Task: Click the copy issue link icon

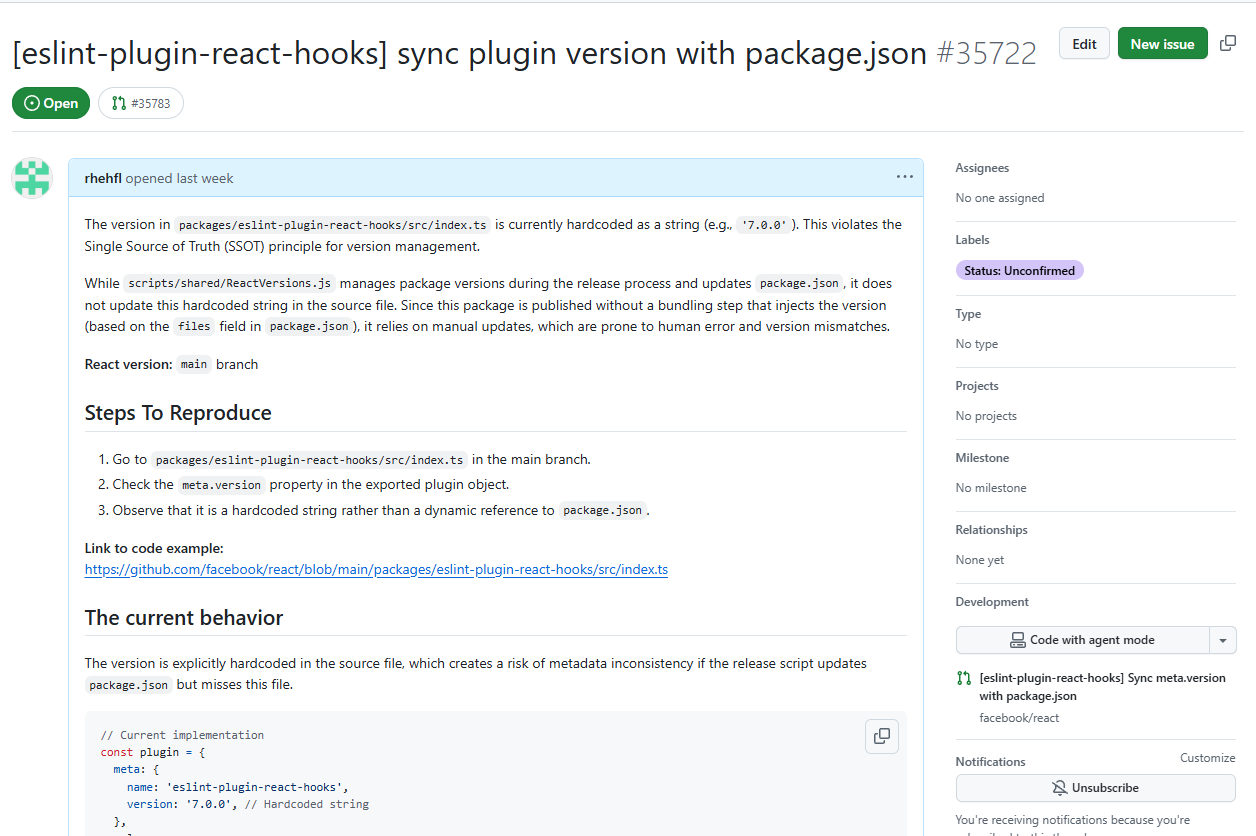Action: pyautogui.click(x=1228, y=43)
